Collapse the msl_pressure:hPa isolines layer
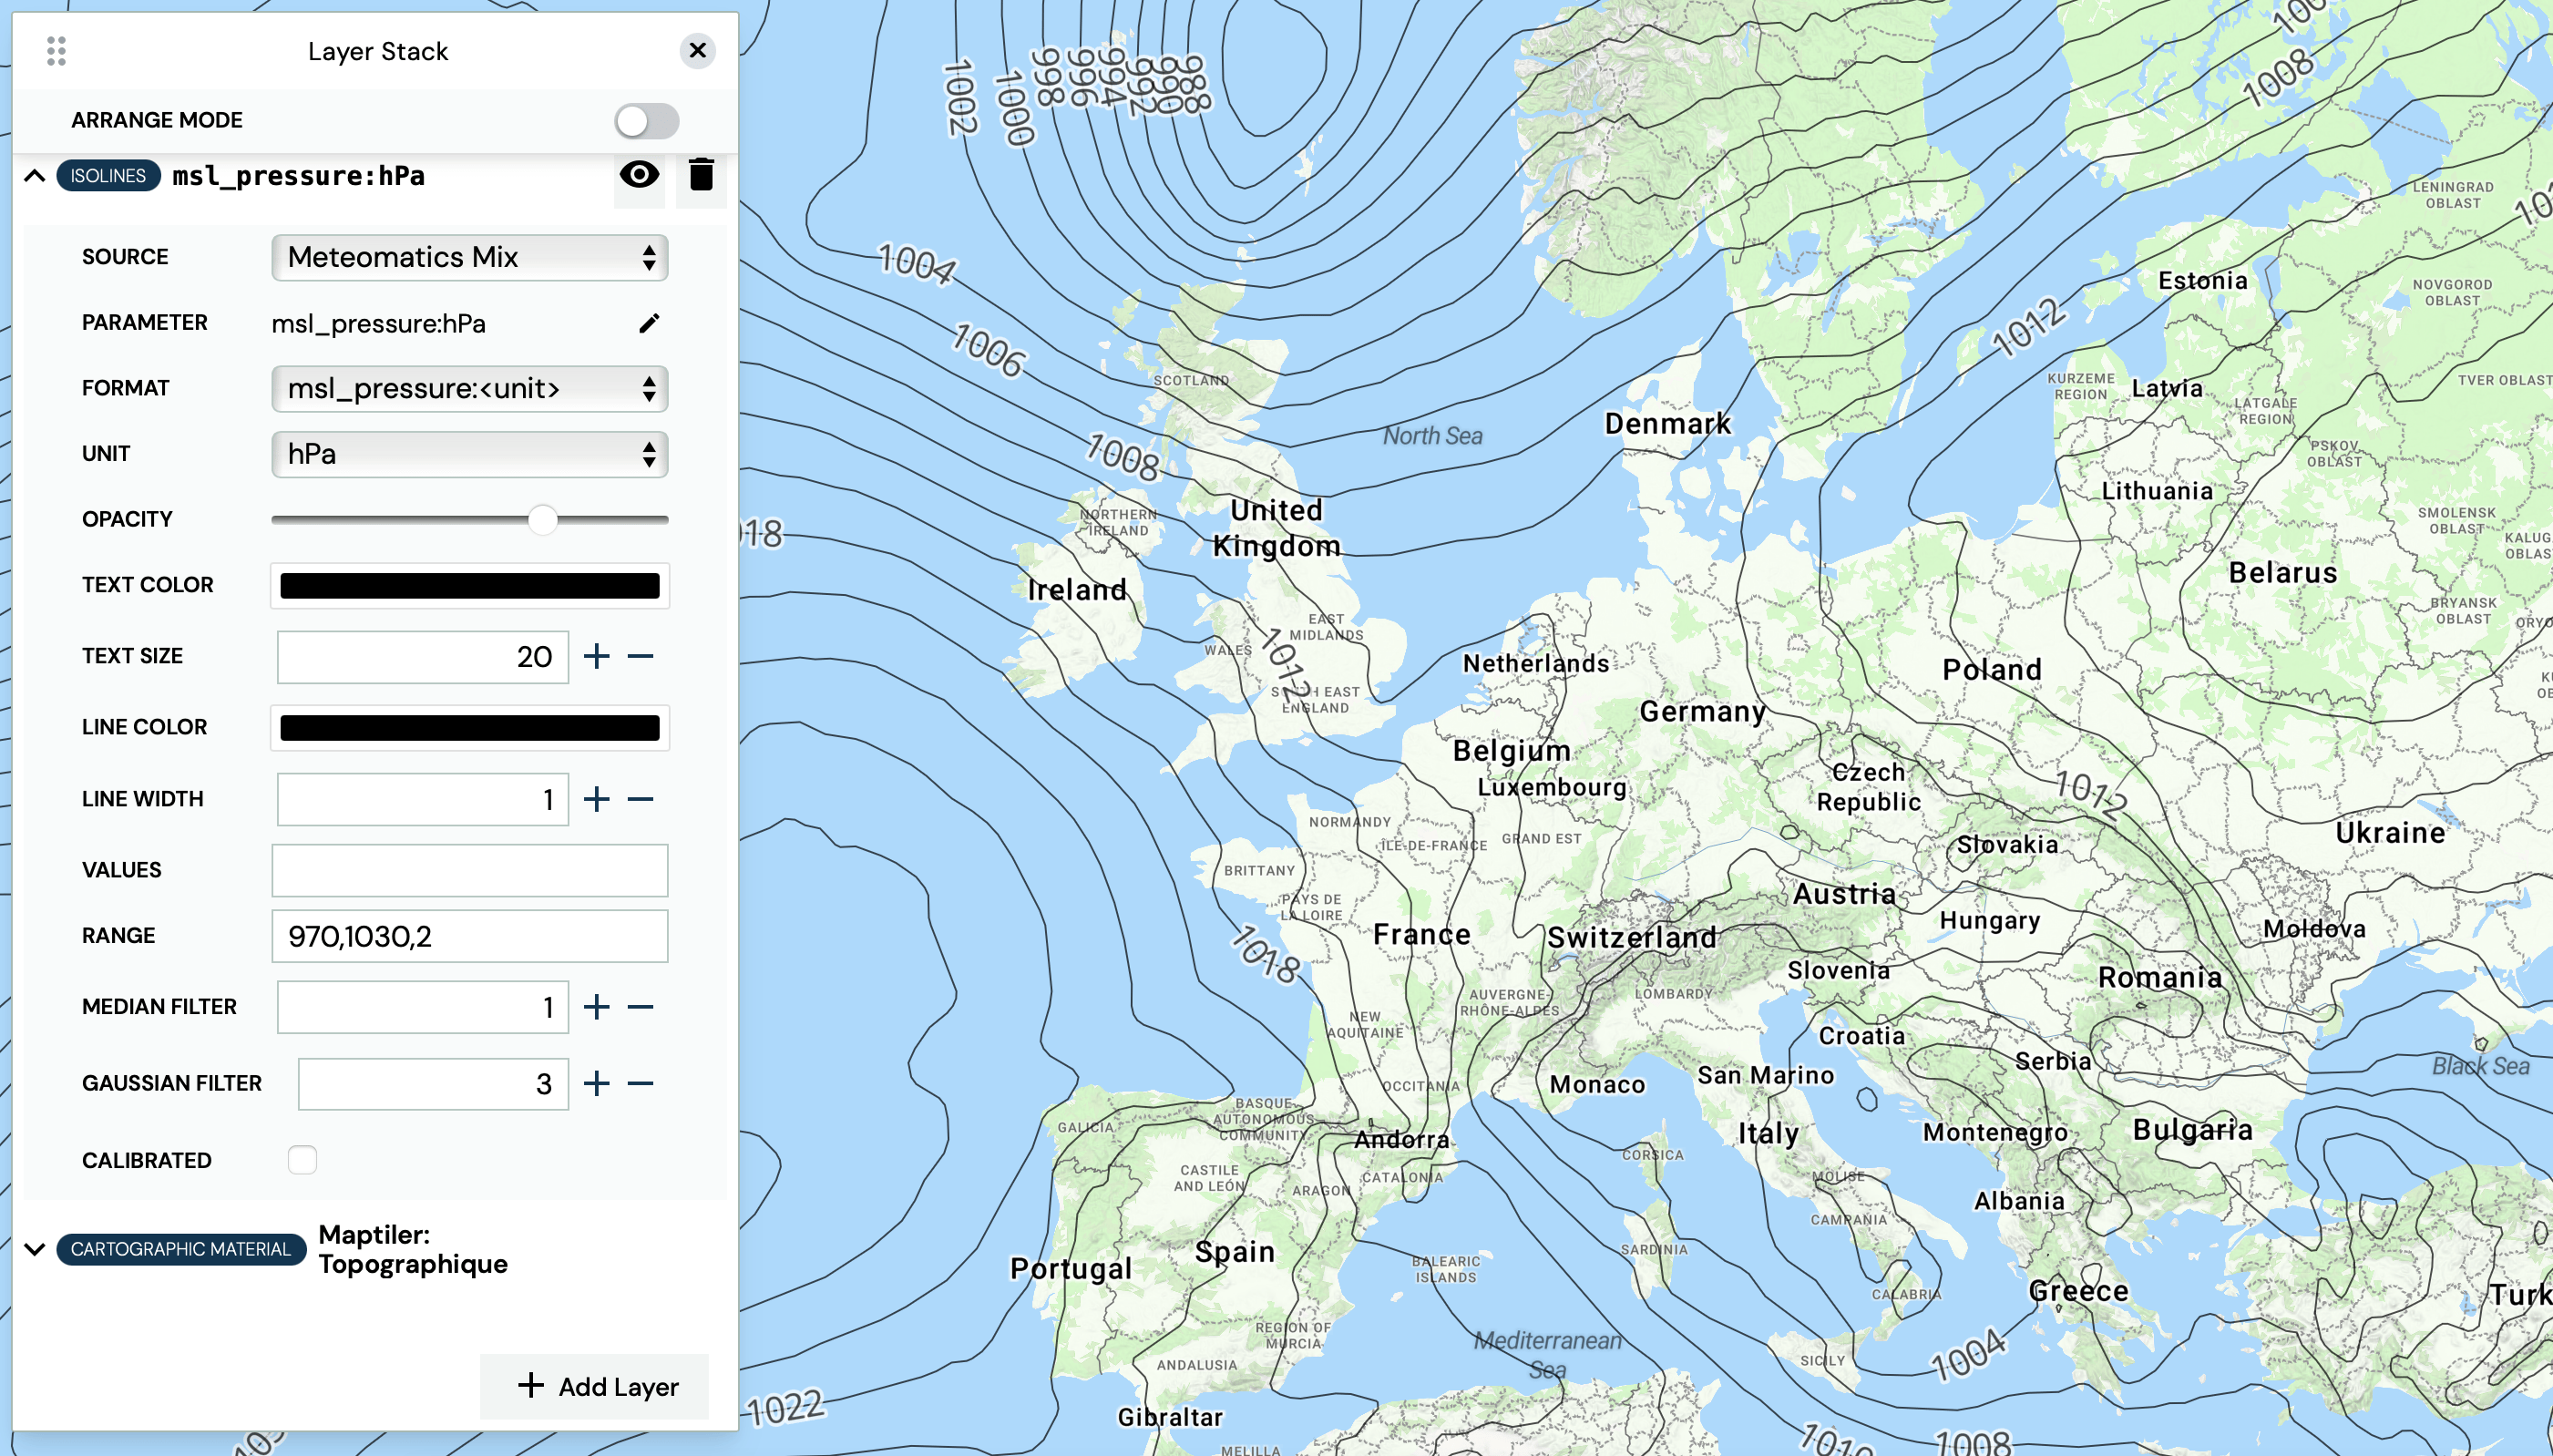 pos(35,176)
